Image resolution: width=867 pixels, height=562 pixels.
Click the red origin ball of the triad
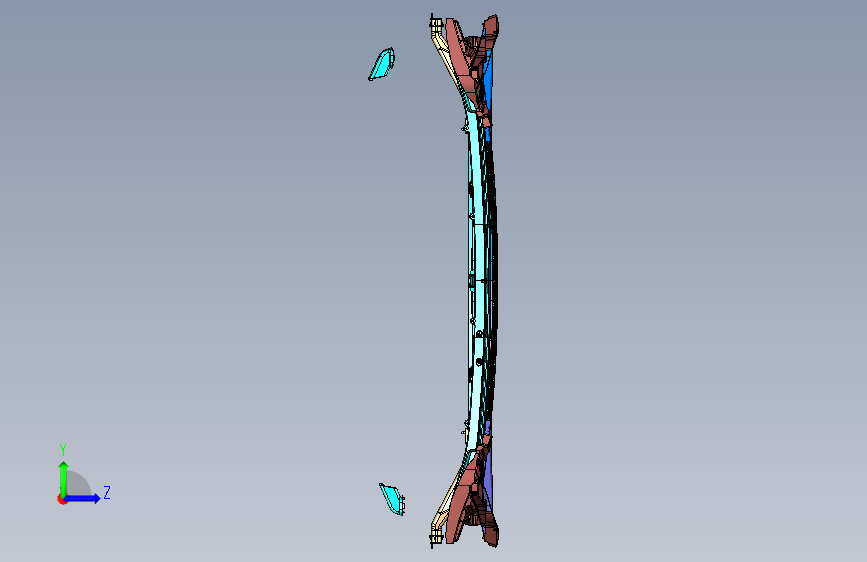tap(62, 499)
